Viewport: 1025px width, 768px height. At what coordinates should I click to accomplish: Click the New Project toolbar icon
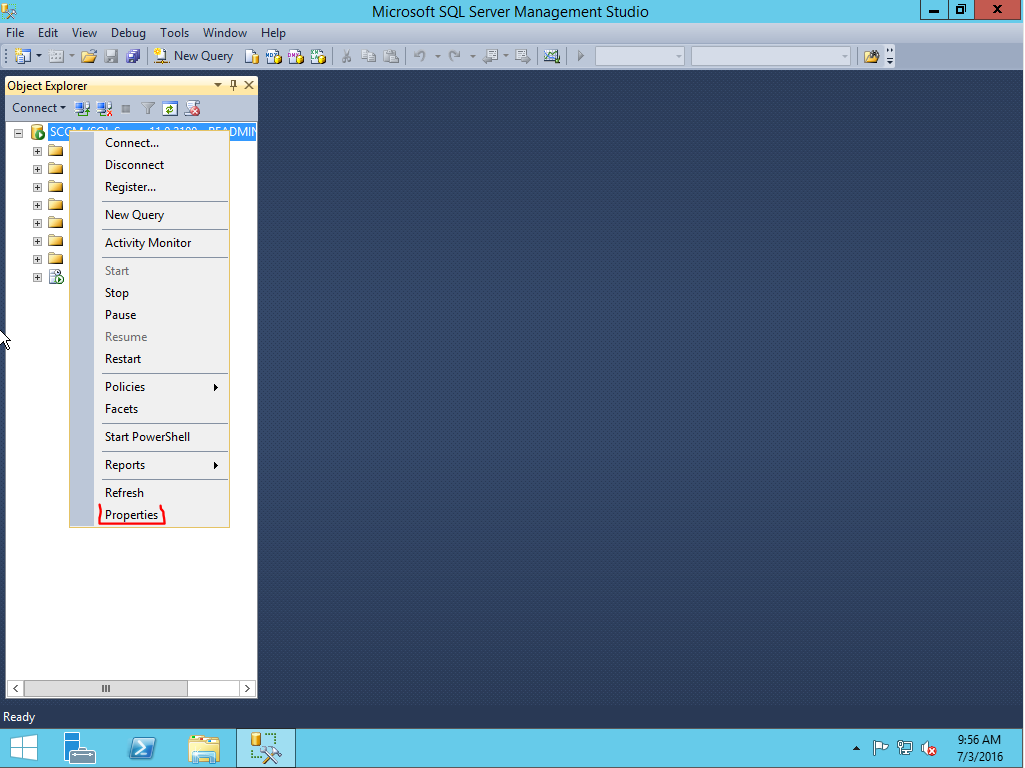[23, 56]
